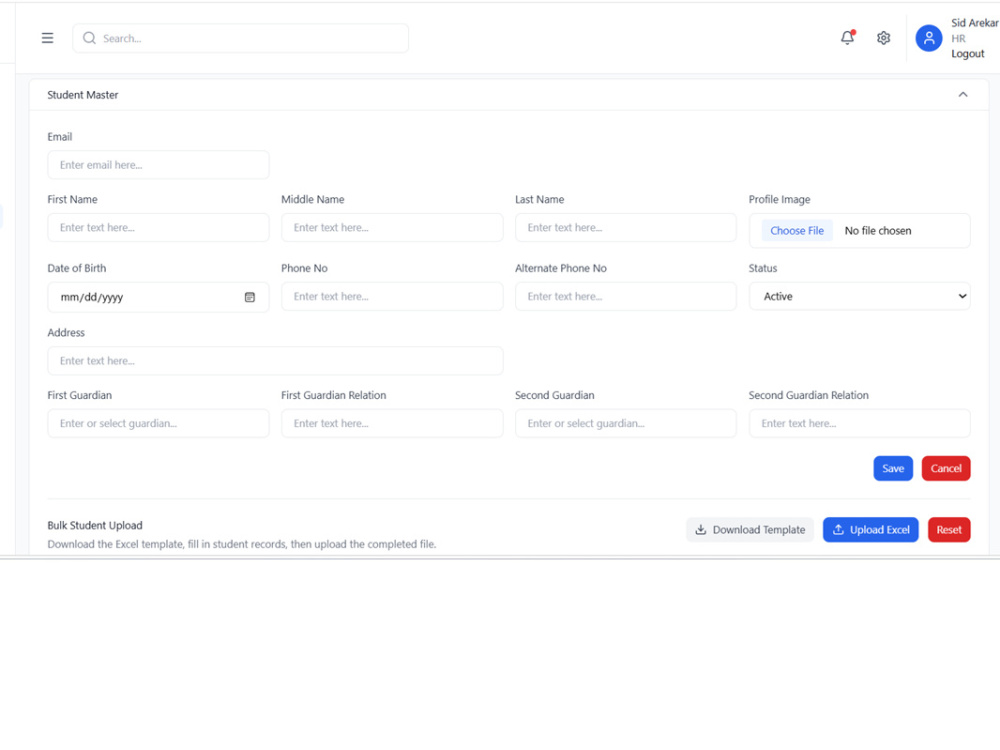Click the No file chosen text
Image resolution: width=1000 pixels, height=750 pixels.
point(878,231)
